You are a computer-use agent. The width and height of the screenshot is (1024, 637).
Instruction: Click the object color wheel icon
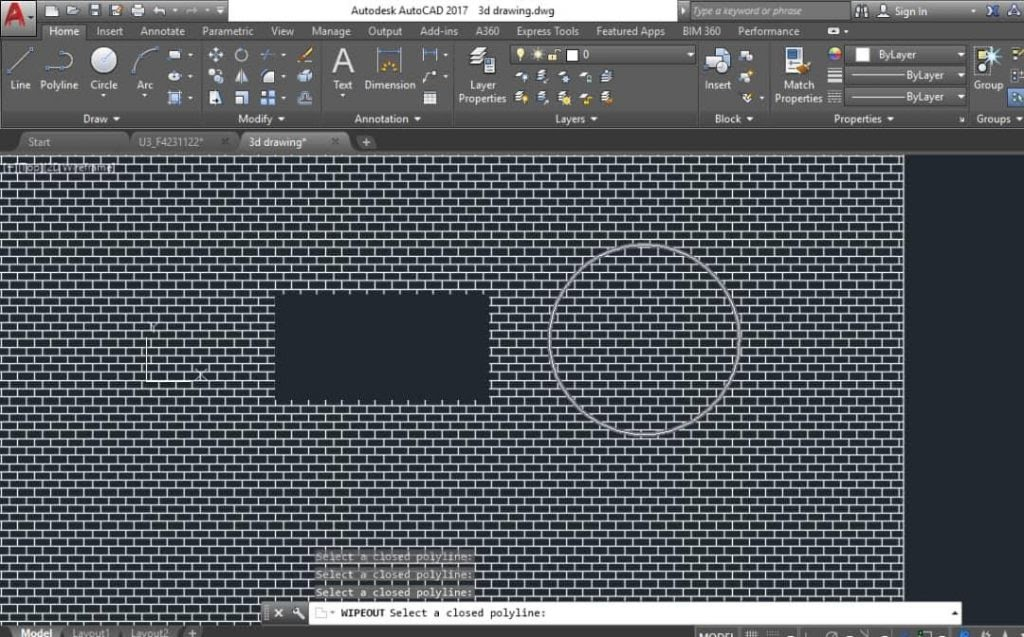(x=834, y=54)
